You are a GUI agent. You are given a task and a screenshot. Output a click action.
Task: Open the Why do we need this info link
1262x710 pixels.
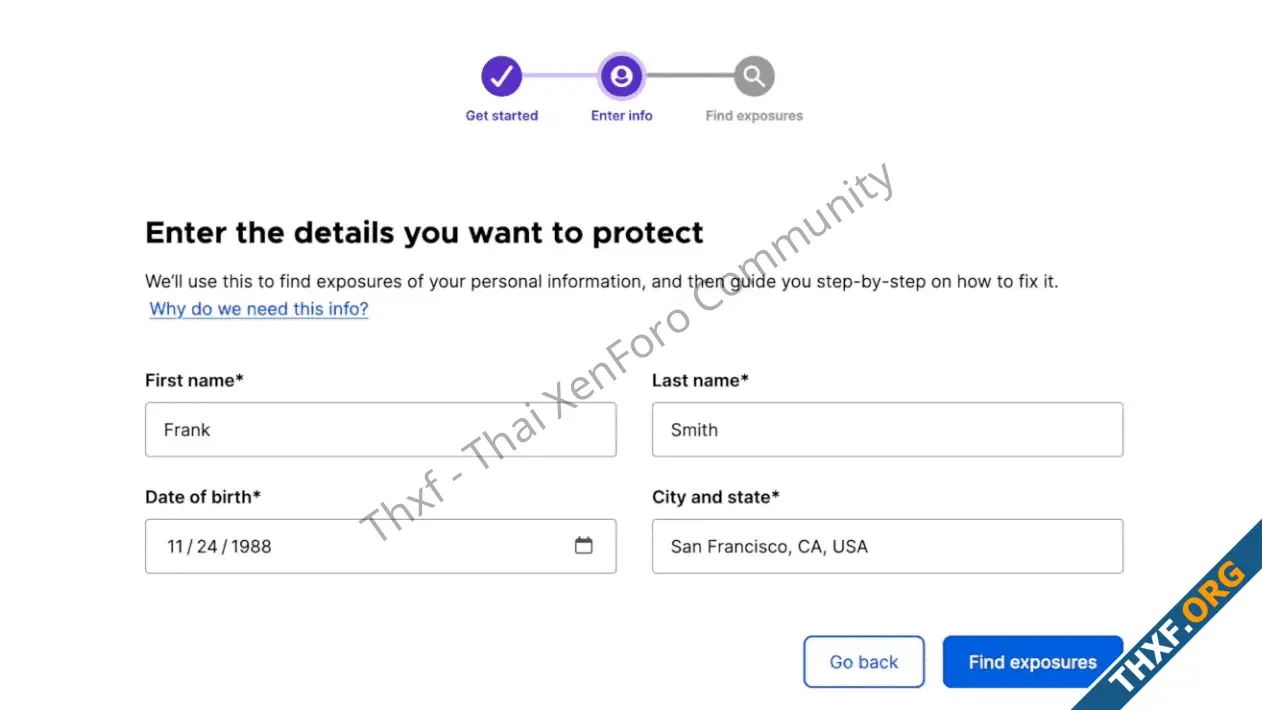click(259, 309)
